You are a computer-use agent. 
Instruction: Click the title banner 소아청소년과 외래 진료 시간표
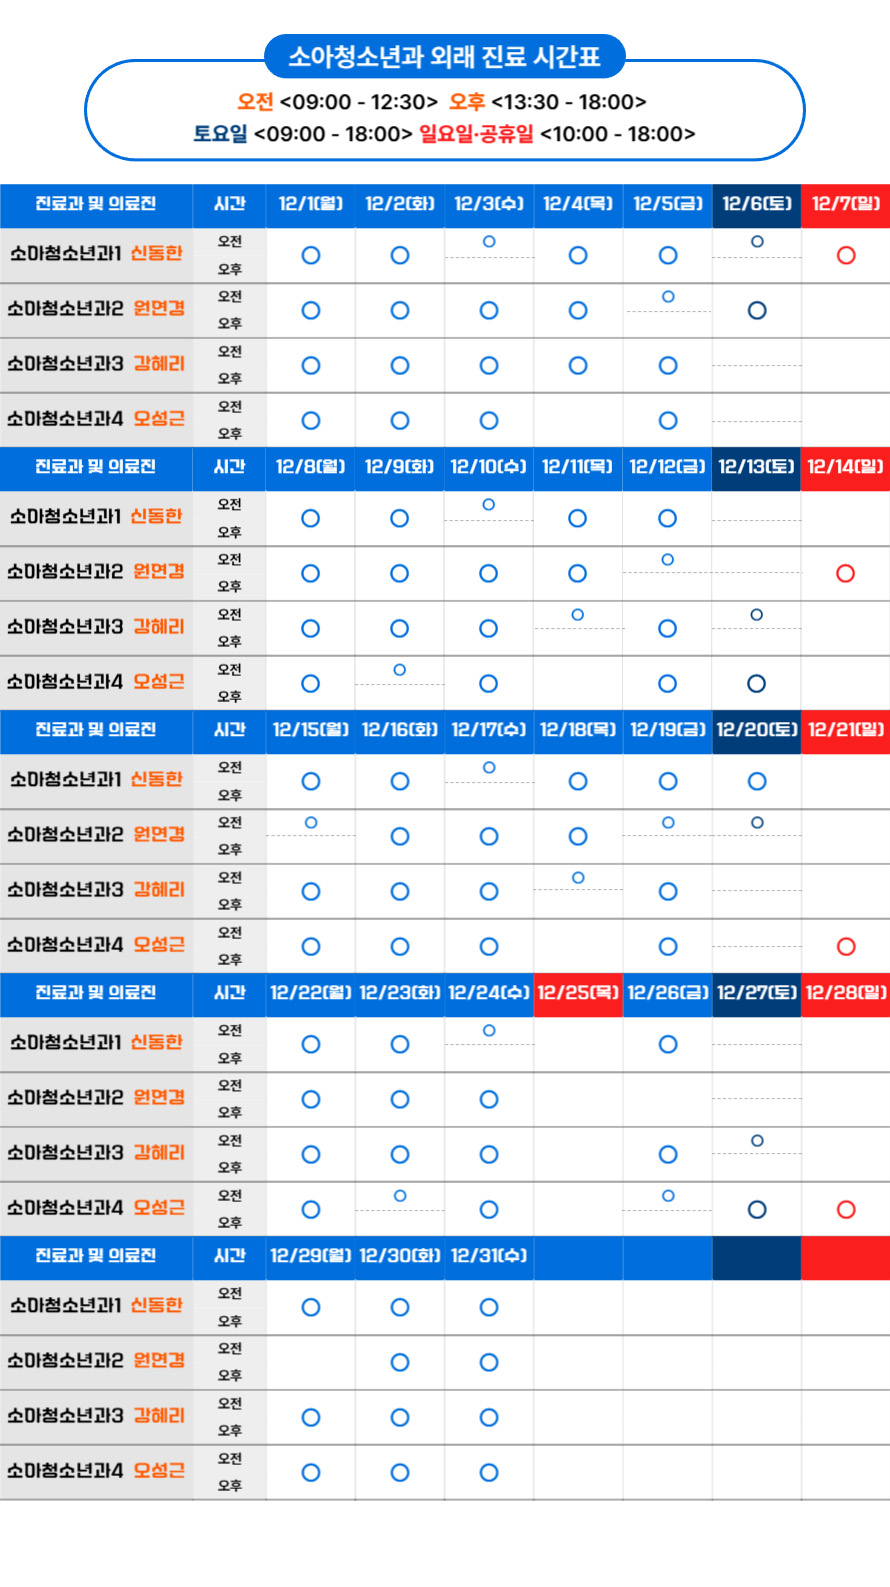444,57
